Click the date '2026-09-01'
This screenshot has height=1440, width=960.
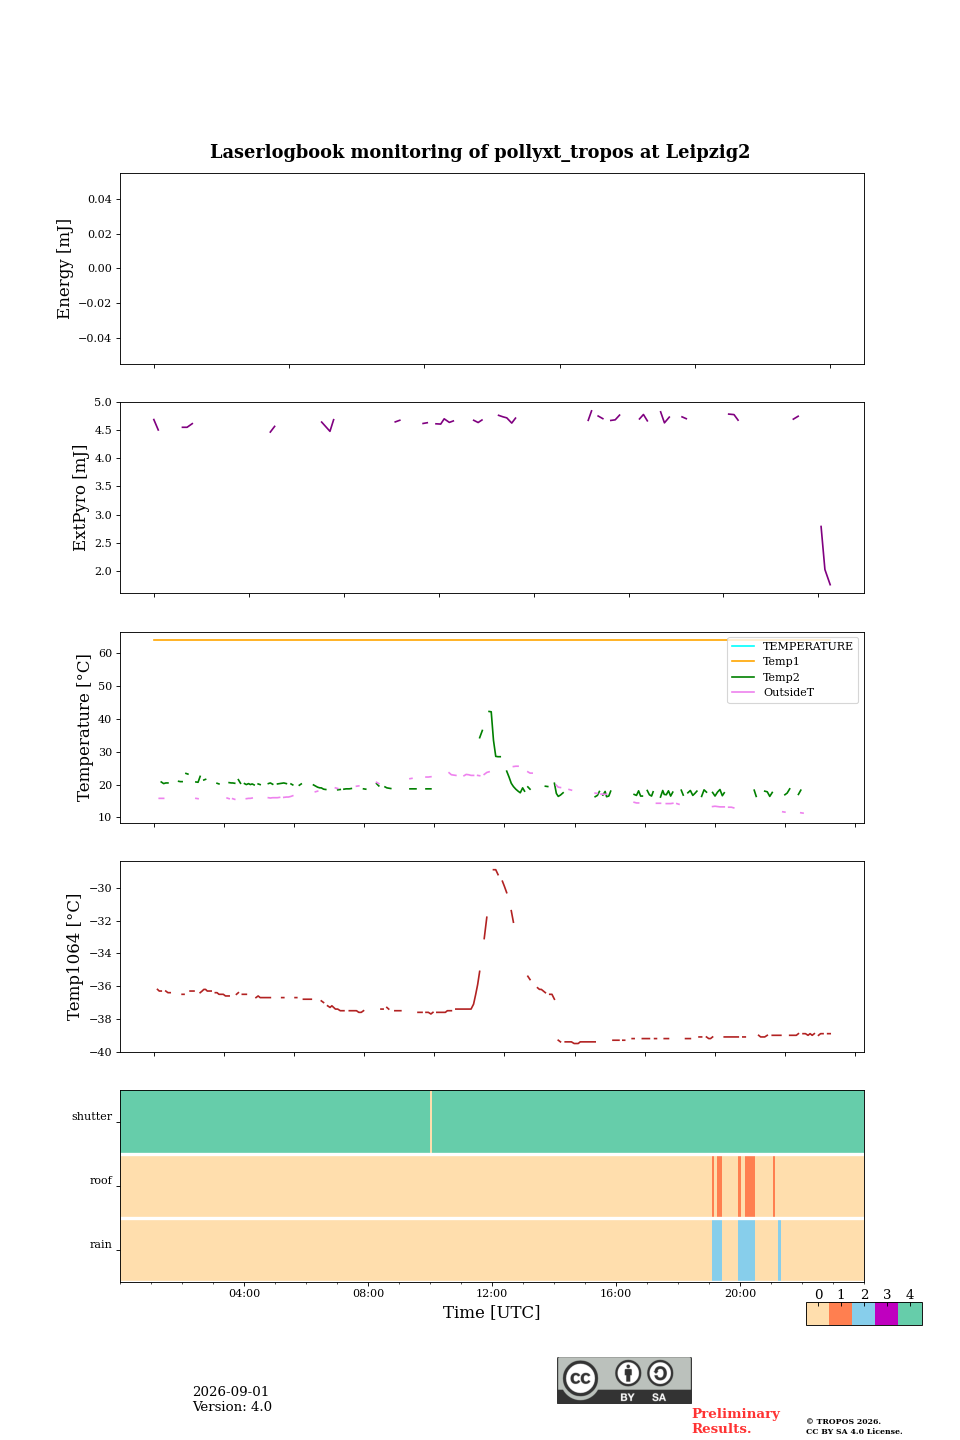coord(231,1392)
